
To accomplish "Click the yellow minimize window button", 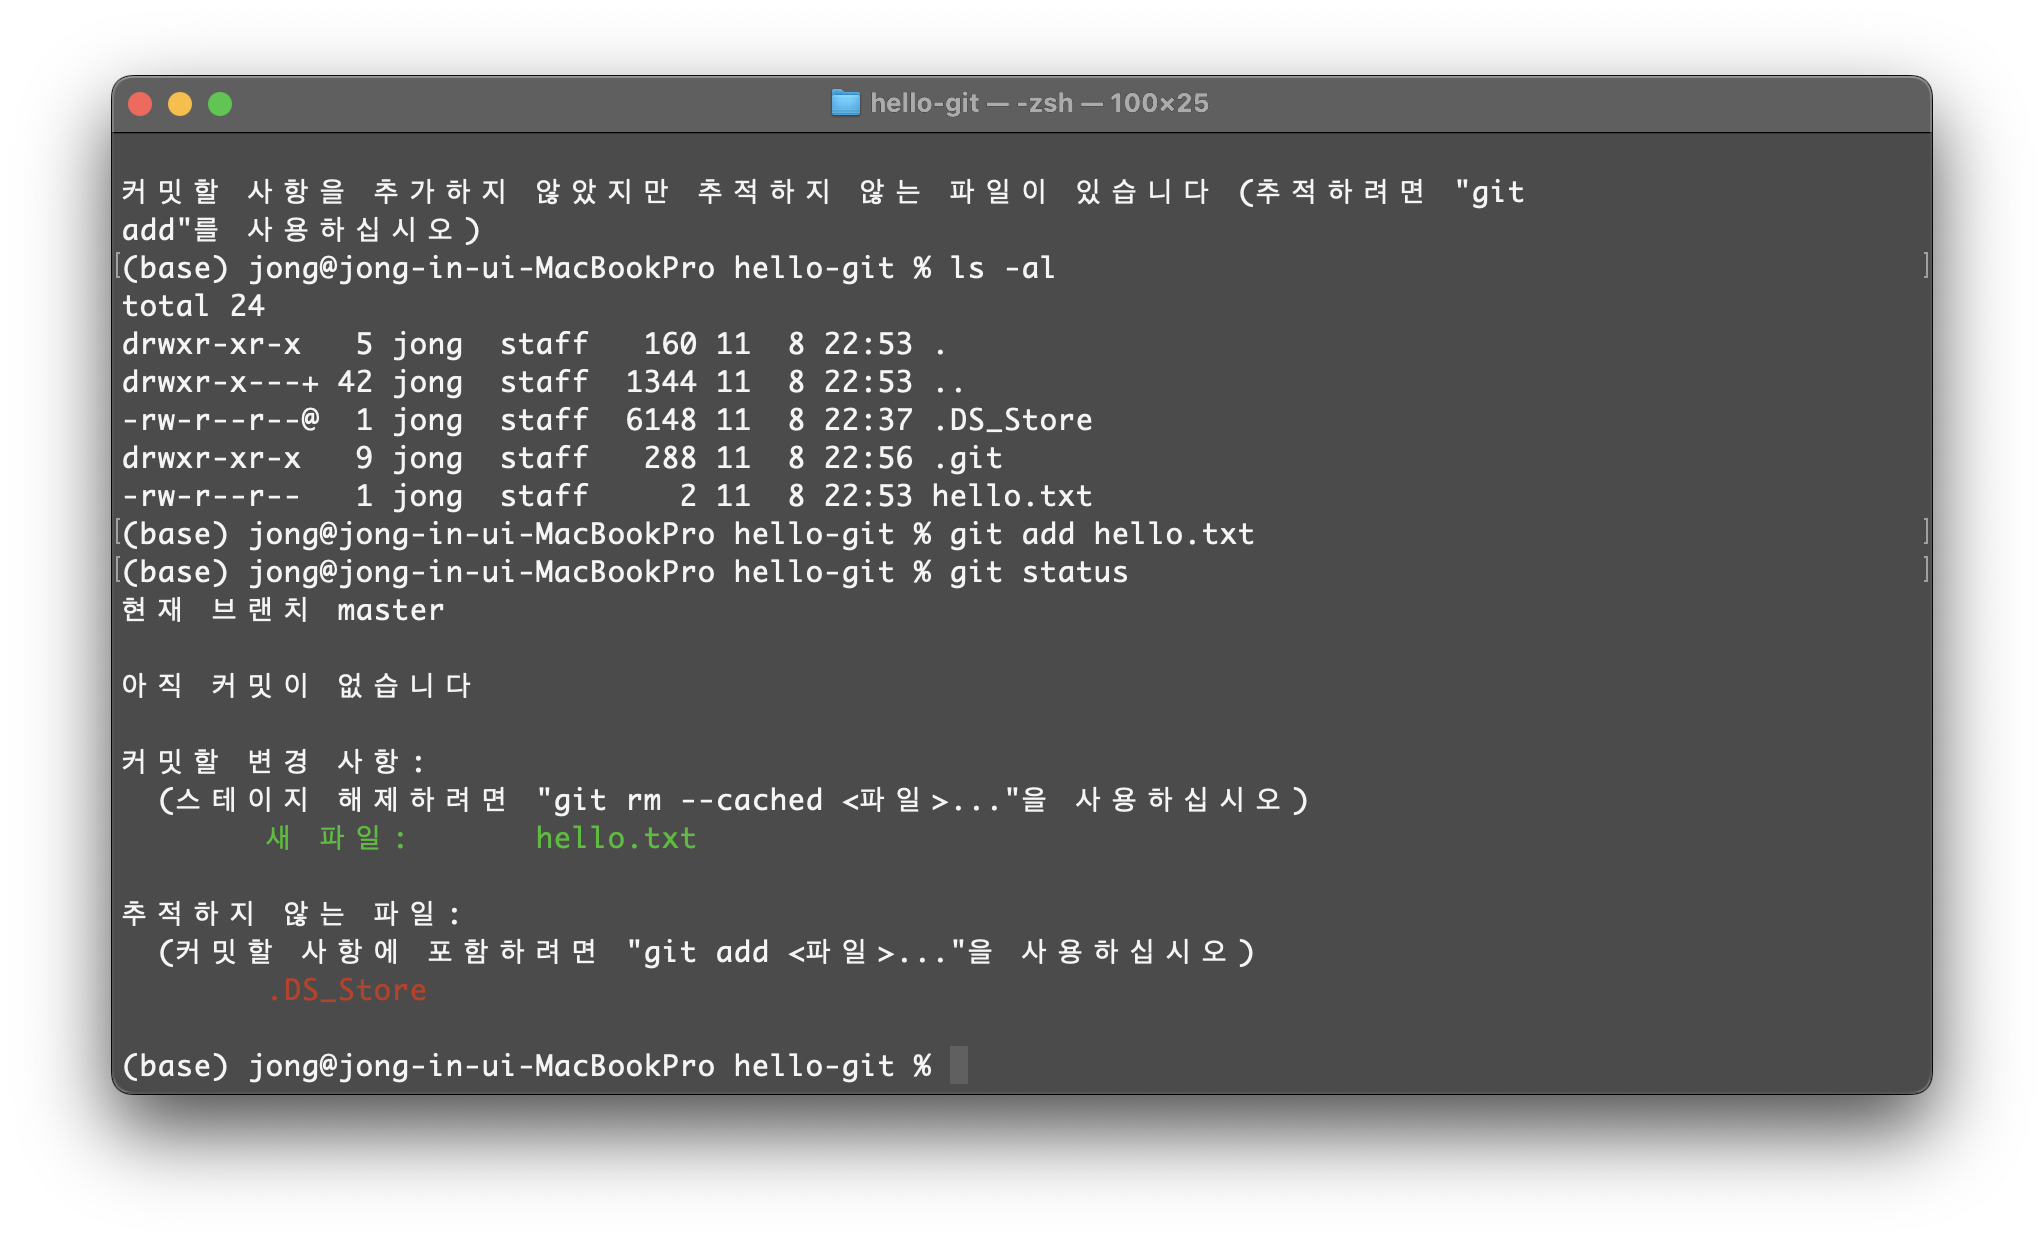I will [180, 104].
